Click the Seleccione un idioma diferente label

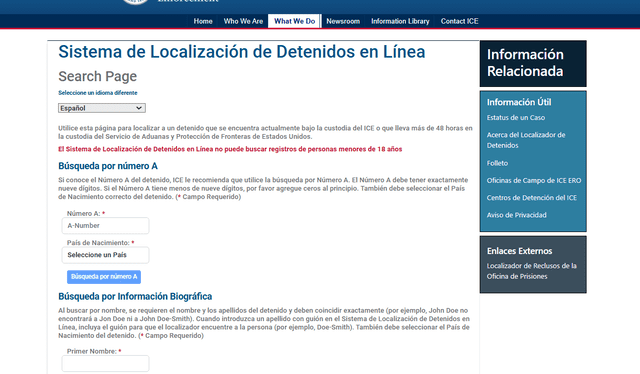pos(98,93)
